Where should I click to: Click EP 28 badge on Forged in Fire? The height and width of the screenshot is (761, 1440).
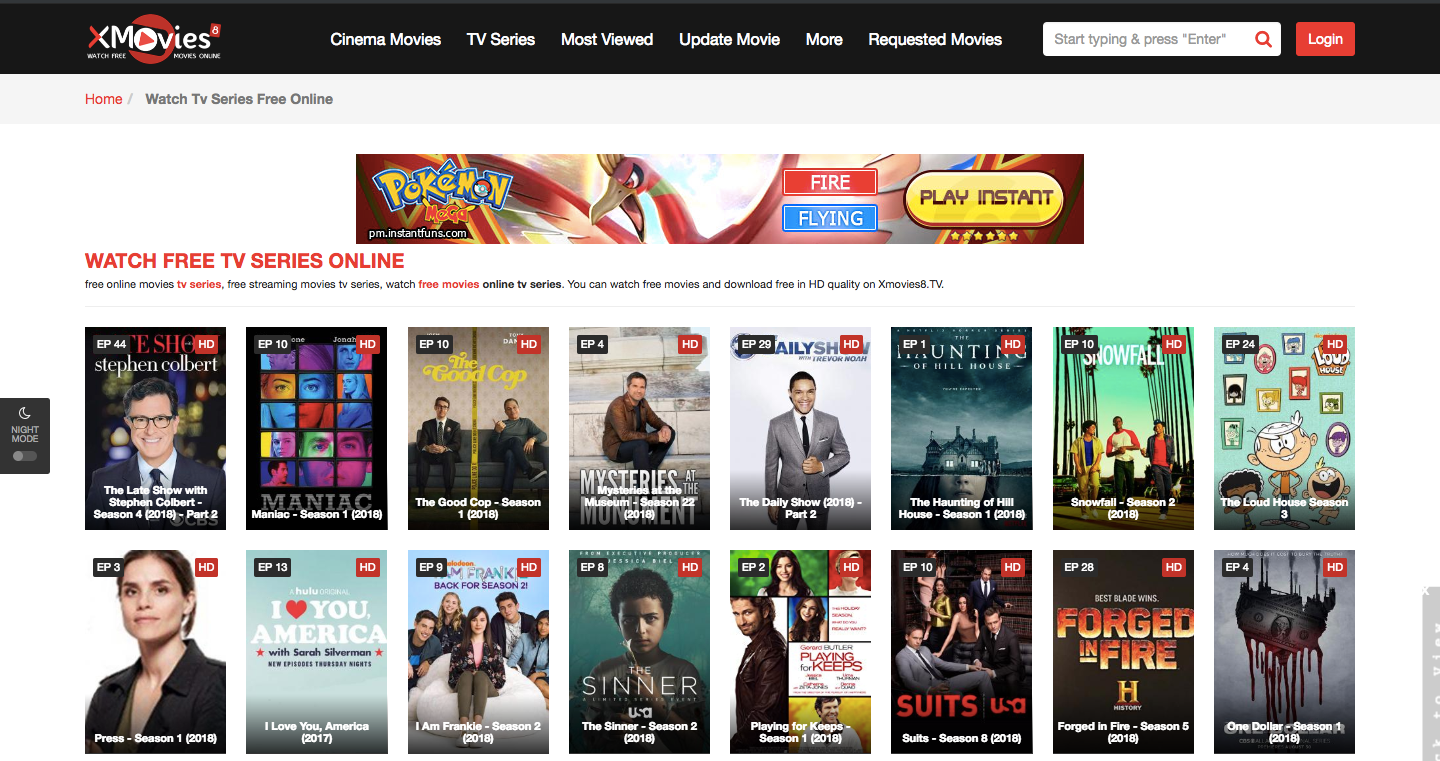[1079, 567]
